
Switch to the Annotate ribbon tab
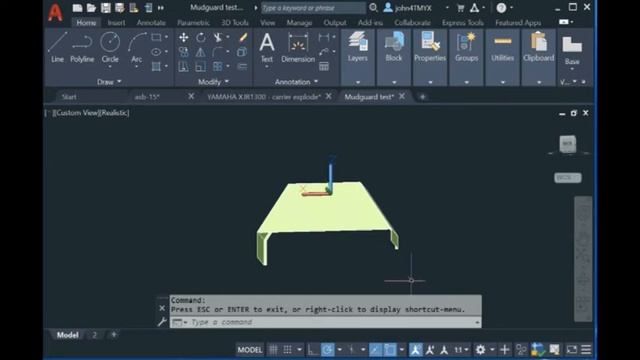pyautogui.click(x=151, y=23)
